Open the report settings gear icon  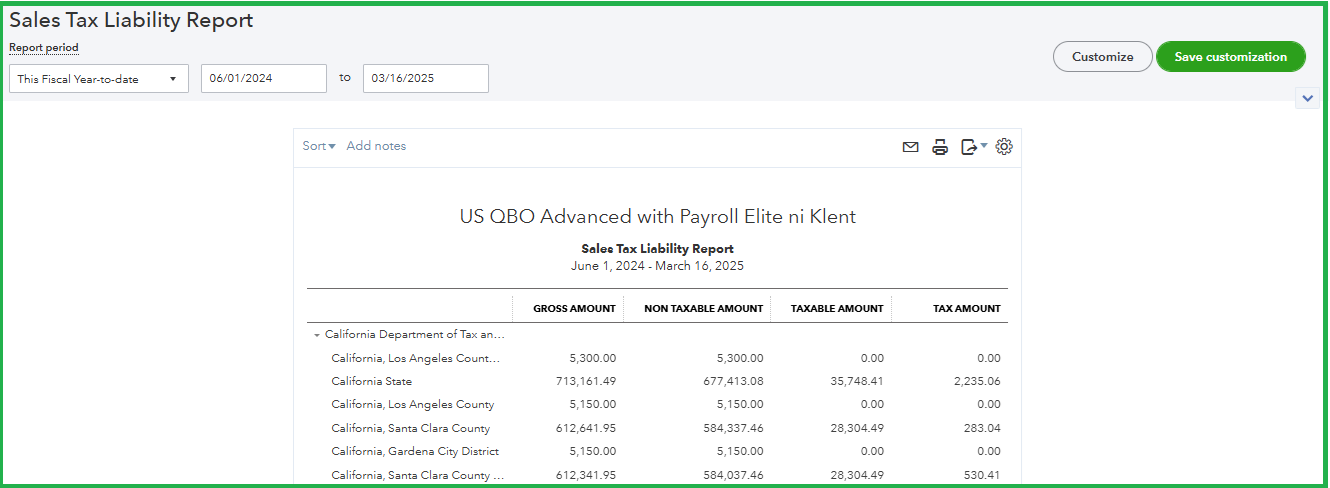1004,147
